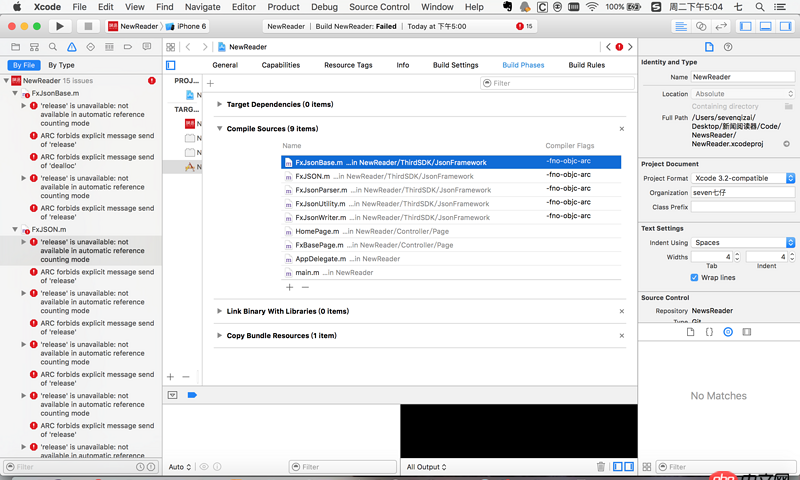Open the Product menu
This screenshot has width=800, height=480.
tap(283, 7)
